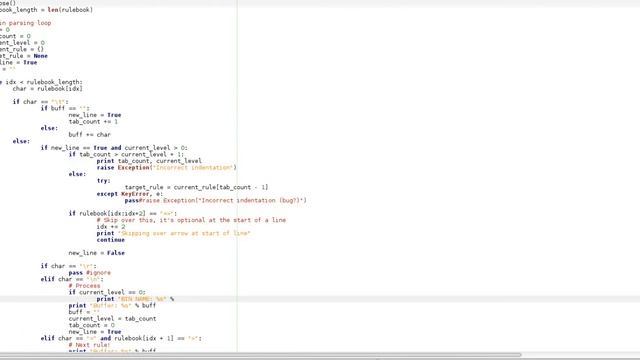This screenshot has height=360, width=640.
Task: Select the 'tab_count += 1' line
Action: pyautogui.click(x=93, y=122)
